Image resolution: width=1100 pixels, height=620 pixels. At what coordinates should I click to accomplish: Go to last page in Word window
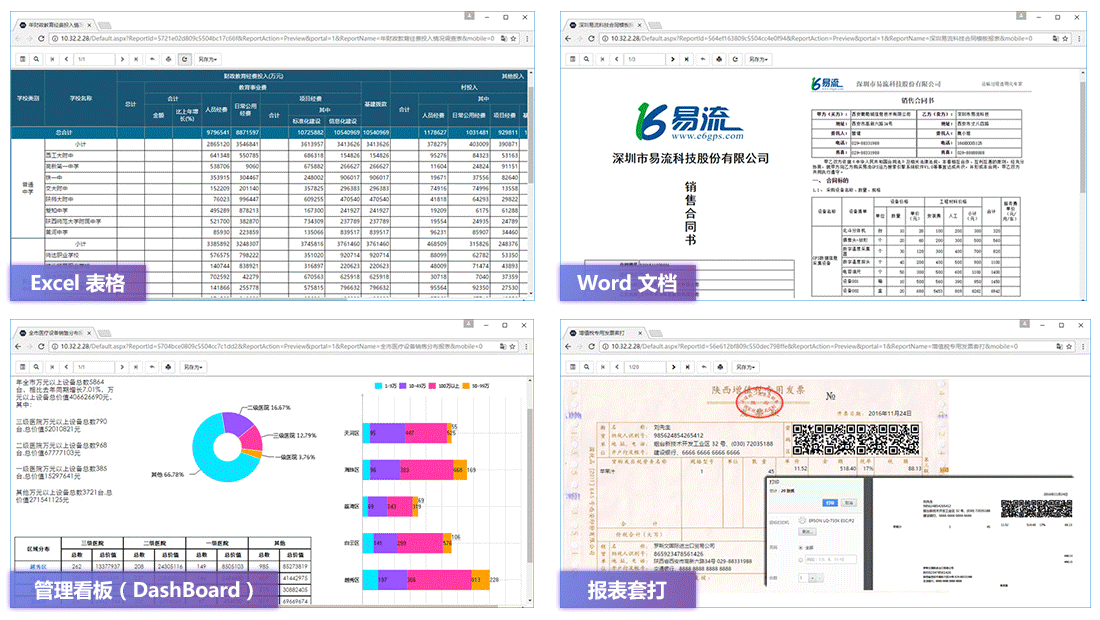point(686,60)
